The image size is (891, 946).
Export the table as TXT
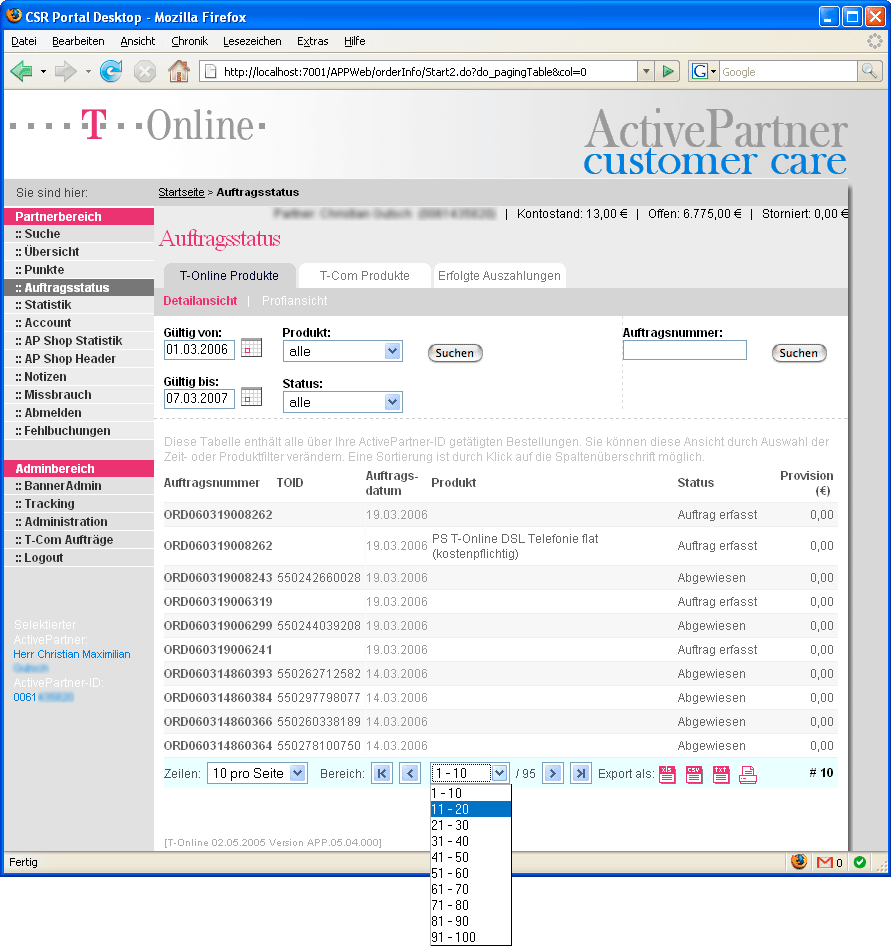point(721,774)
